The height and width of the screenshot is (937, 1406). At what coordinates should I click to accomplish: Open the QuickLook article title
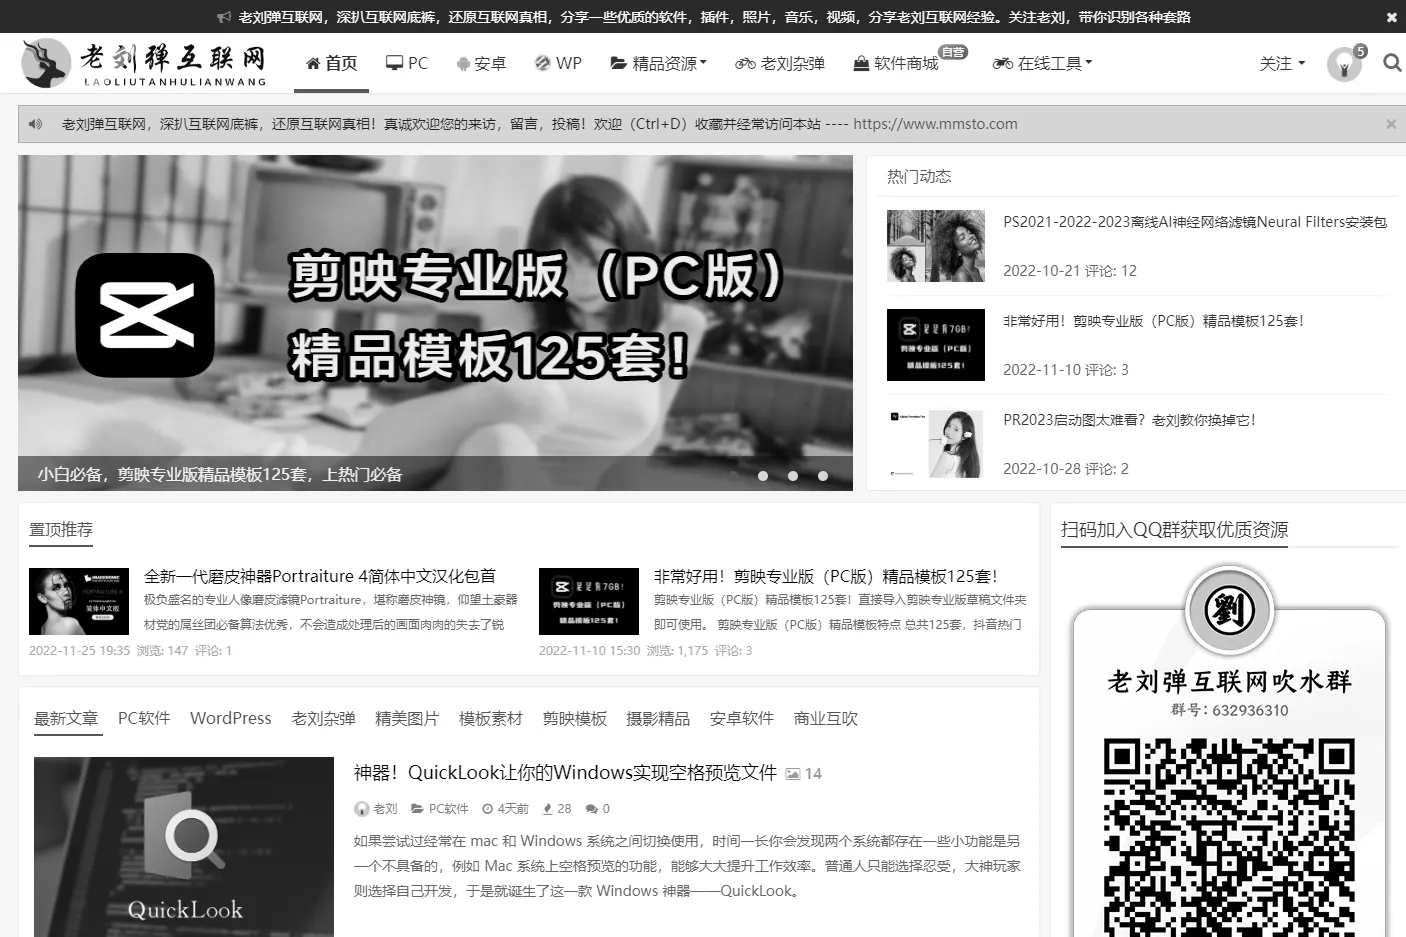(x=565, y=772)
